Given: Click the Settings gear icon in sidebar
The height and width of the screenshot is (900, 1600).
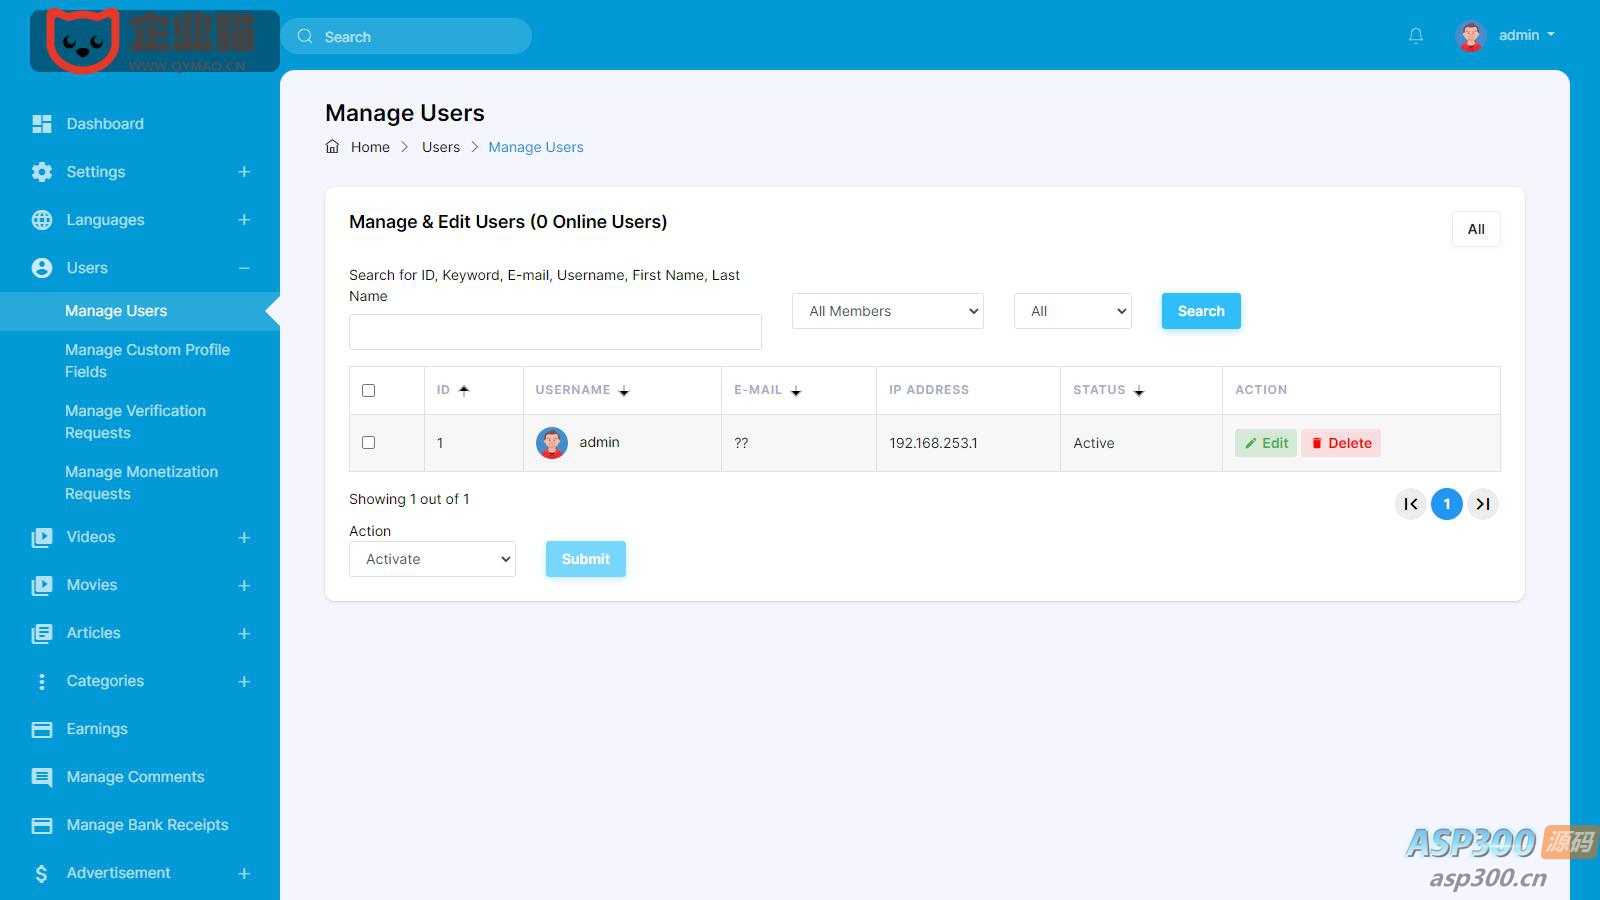Looking at the screenshot, I should point(42,172).
